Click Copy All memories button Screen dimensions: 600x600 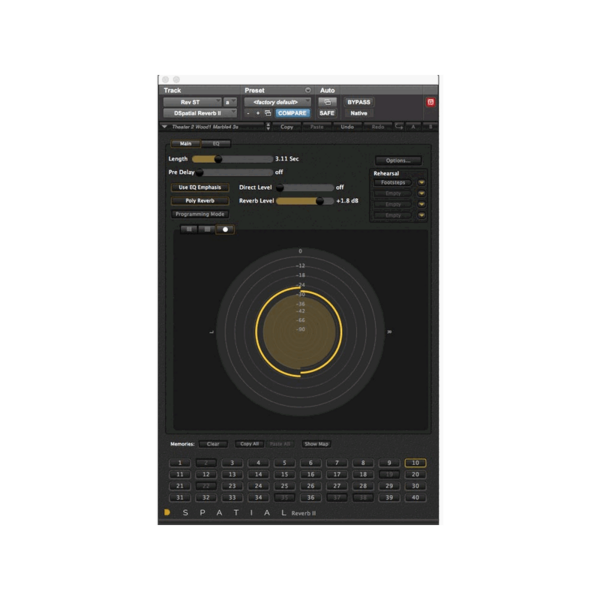coord(249,444)
